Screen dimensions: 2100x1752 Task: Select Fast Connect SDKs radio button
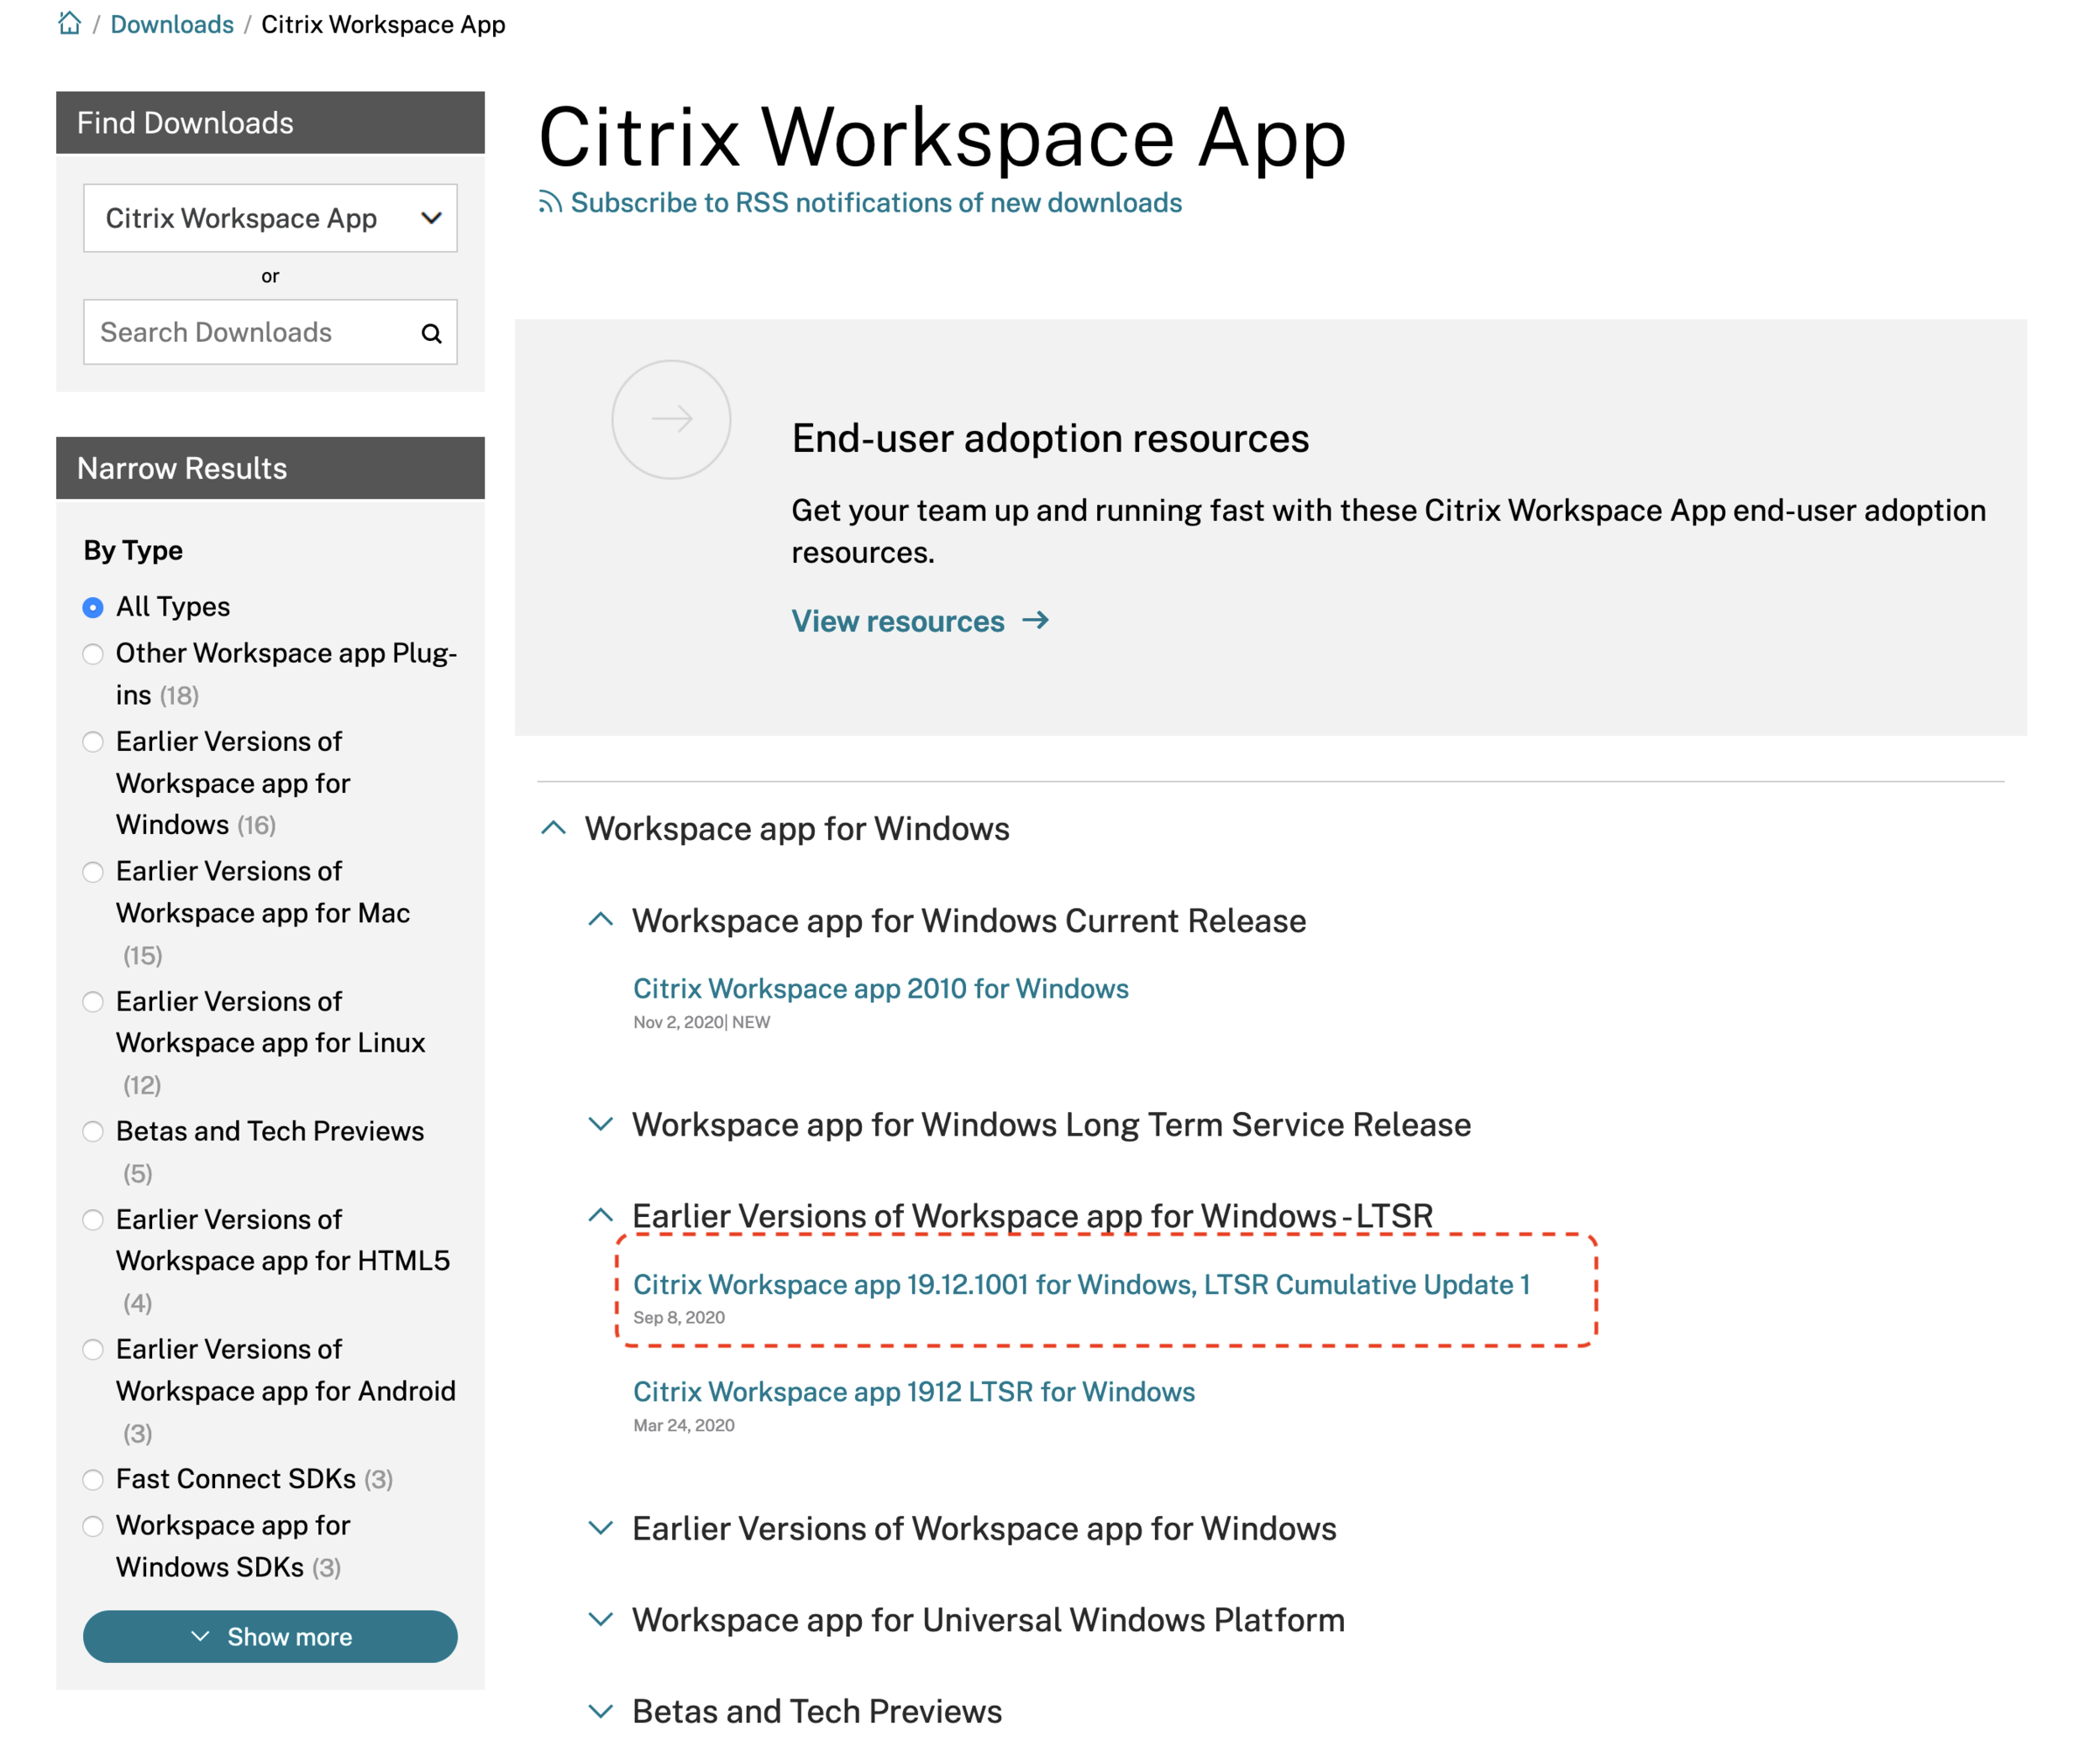(93, 1480)
